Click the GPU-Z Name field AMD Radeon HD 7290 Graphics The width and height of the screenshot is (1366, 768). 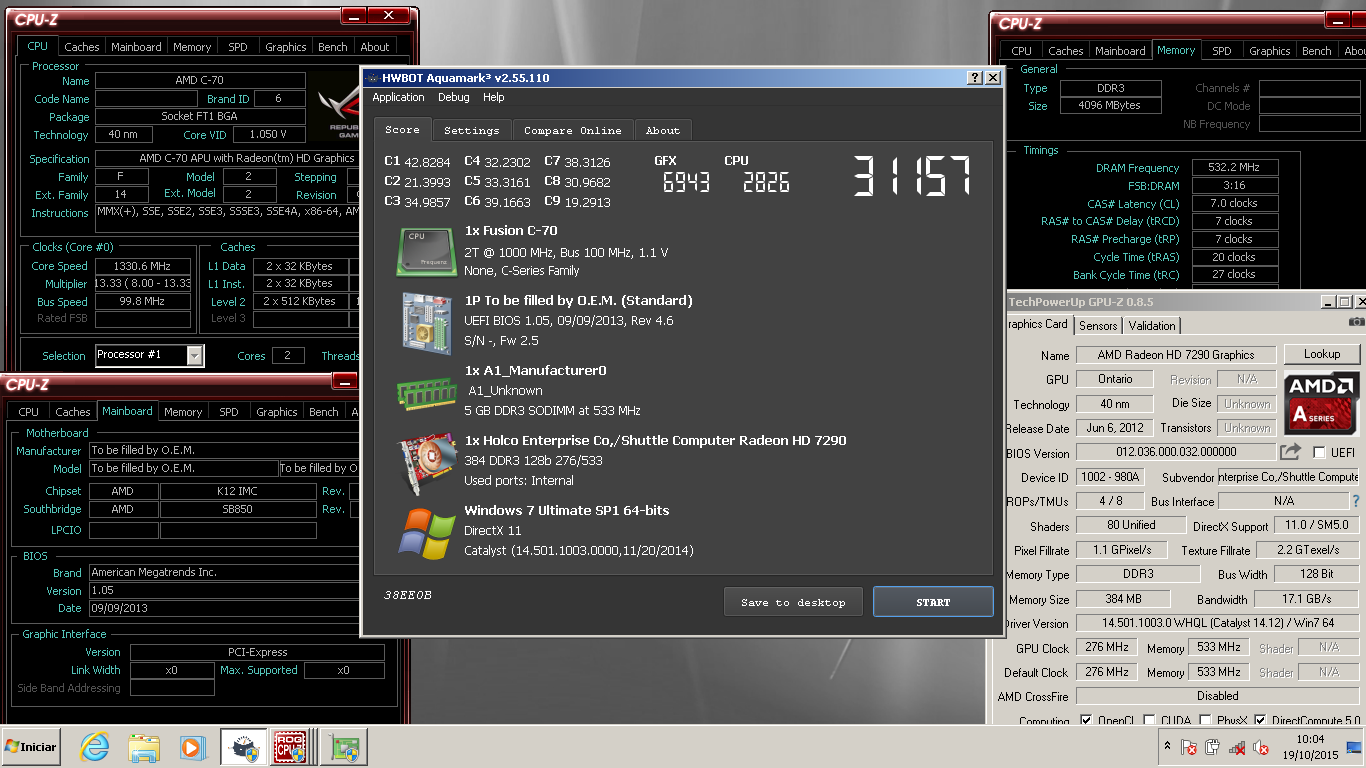click(1175, 355)
